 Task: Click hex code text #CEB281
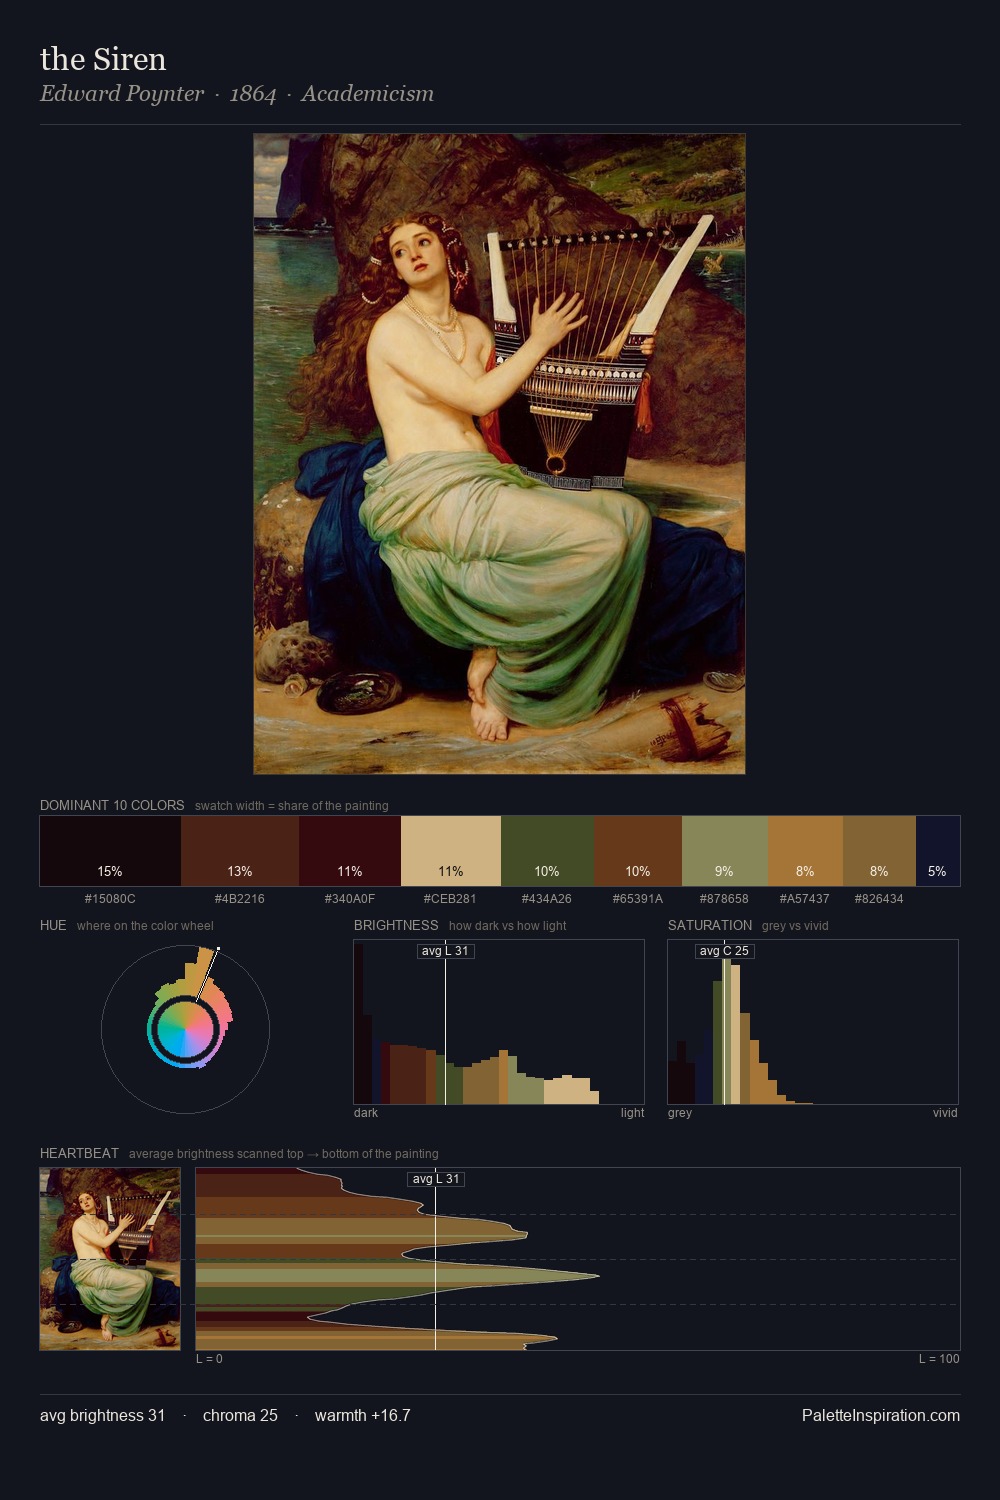450,899
